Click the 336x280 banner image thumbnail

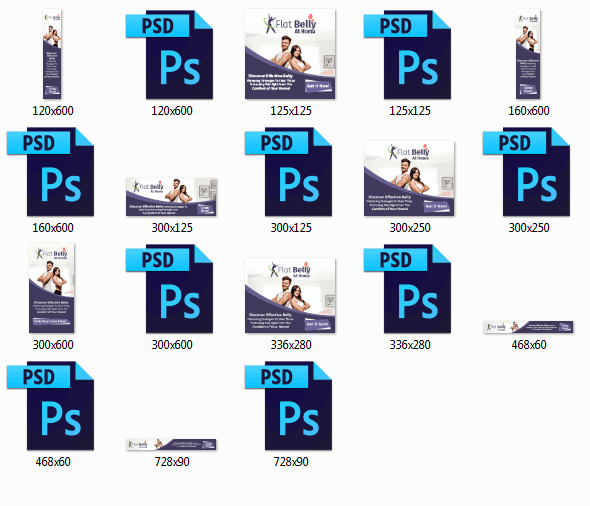coord(290,296)
